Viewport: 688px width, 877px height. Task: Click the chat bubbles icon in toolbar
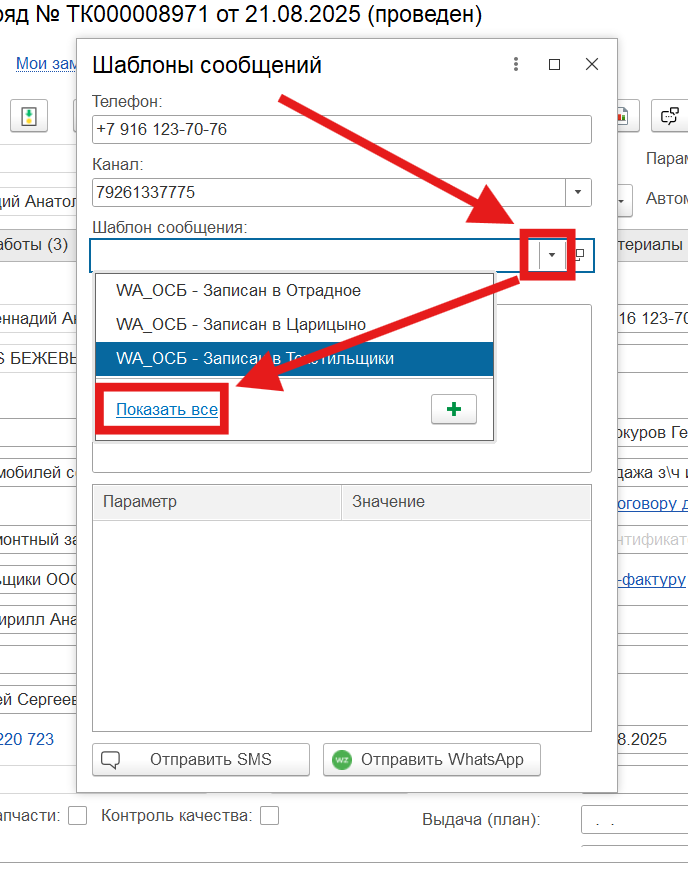click(x=668, y=116)
